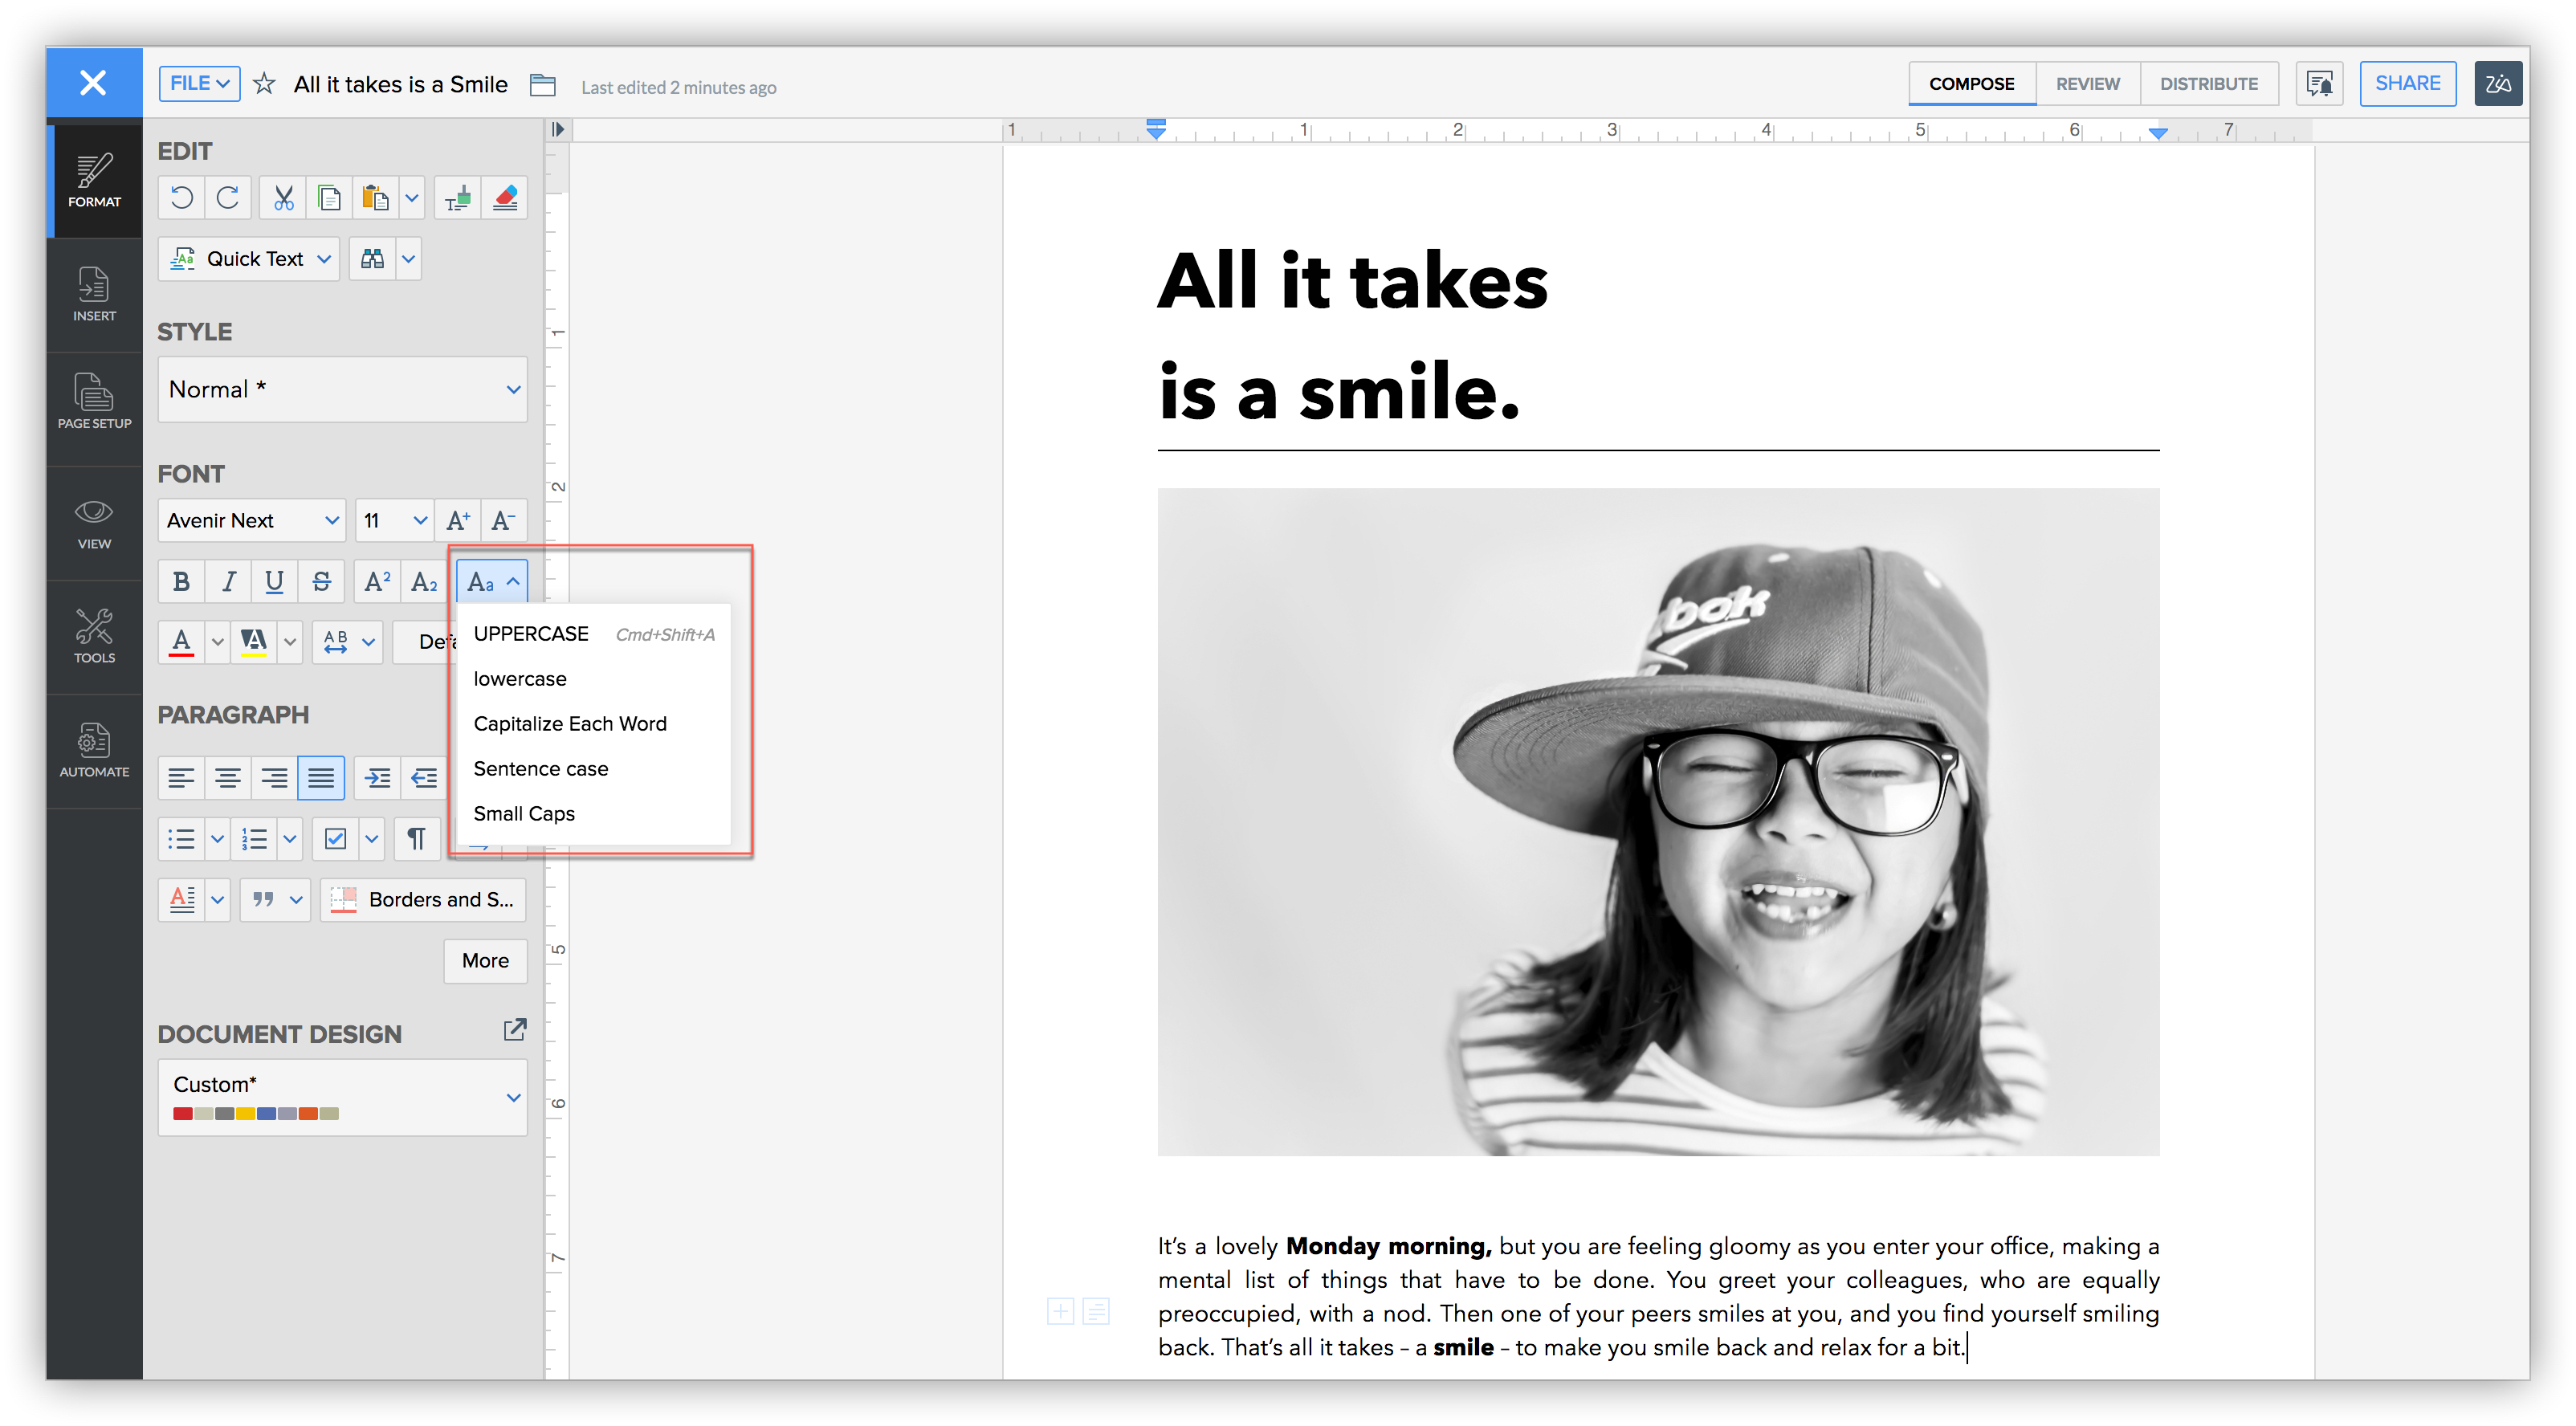Click the More button
This screenshot has width=2576, height=1426.
click(x=485, y=960)
